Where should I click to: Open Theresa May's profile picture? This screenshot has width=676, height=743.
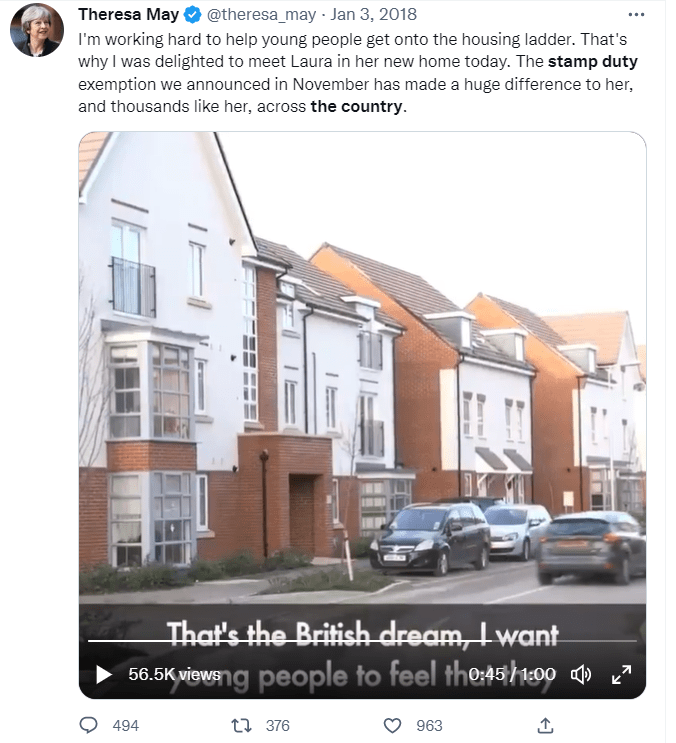(37, 30)
